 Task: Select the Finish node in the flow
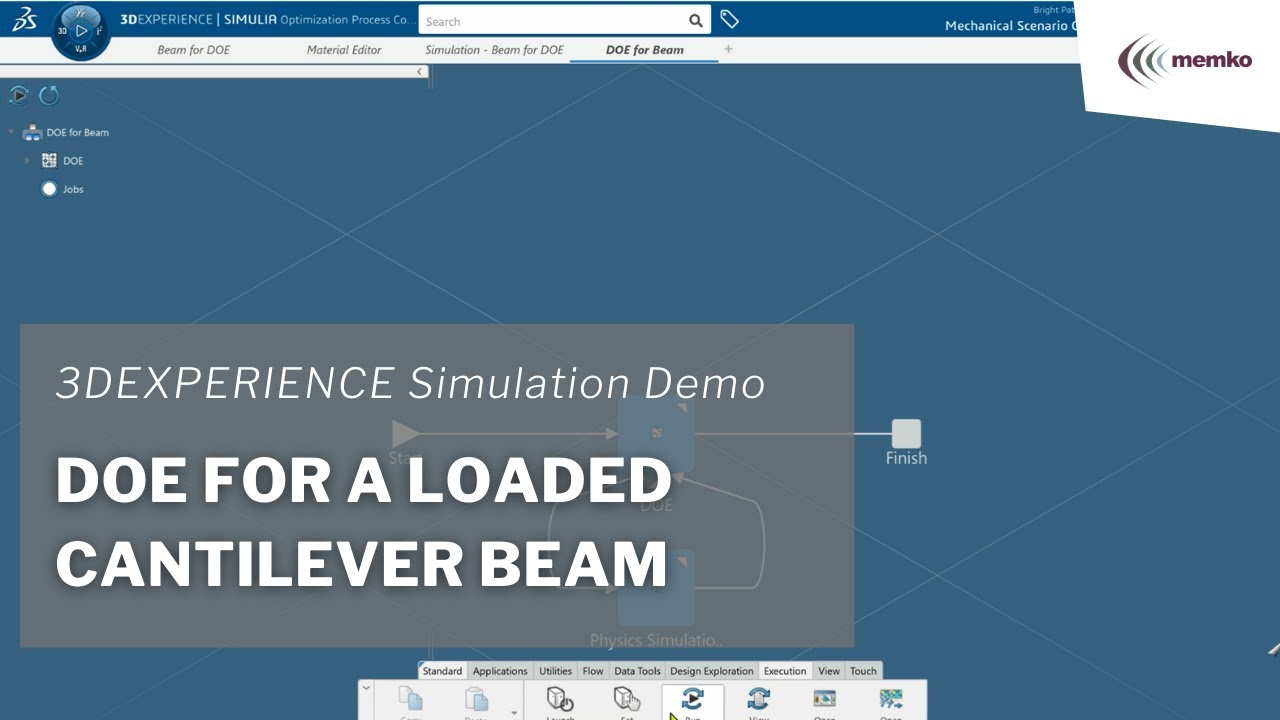tap(906, 433)
